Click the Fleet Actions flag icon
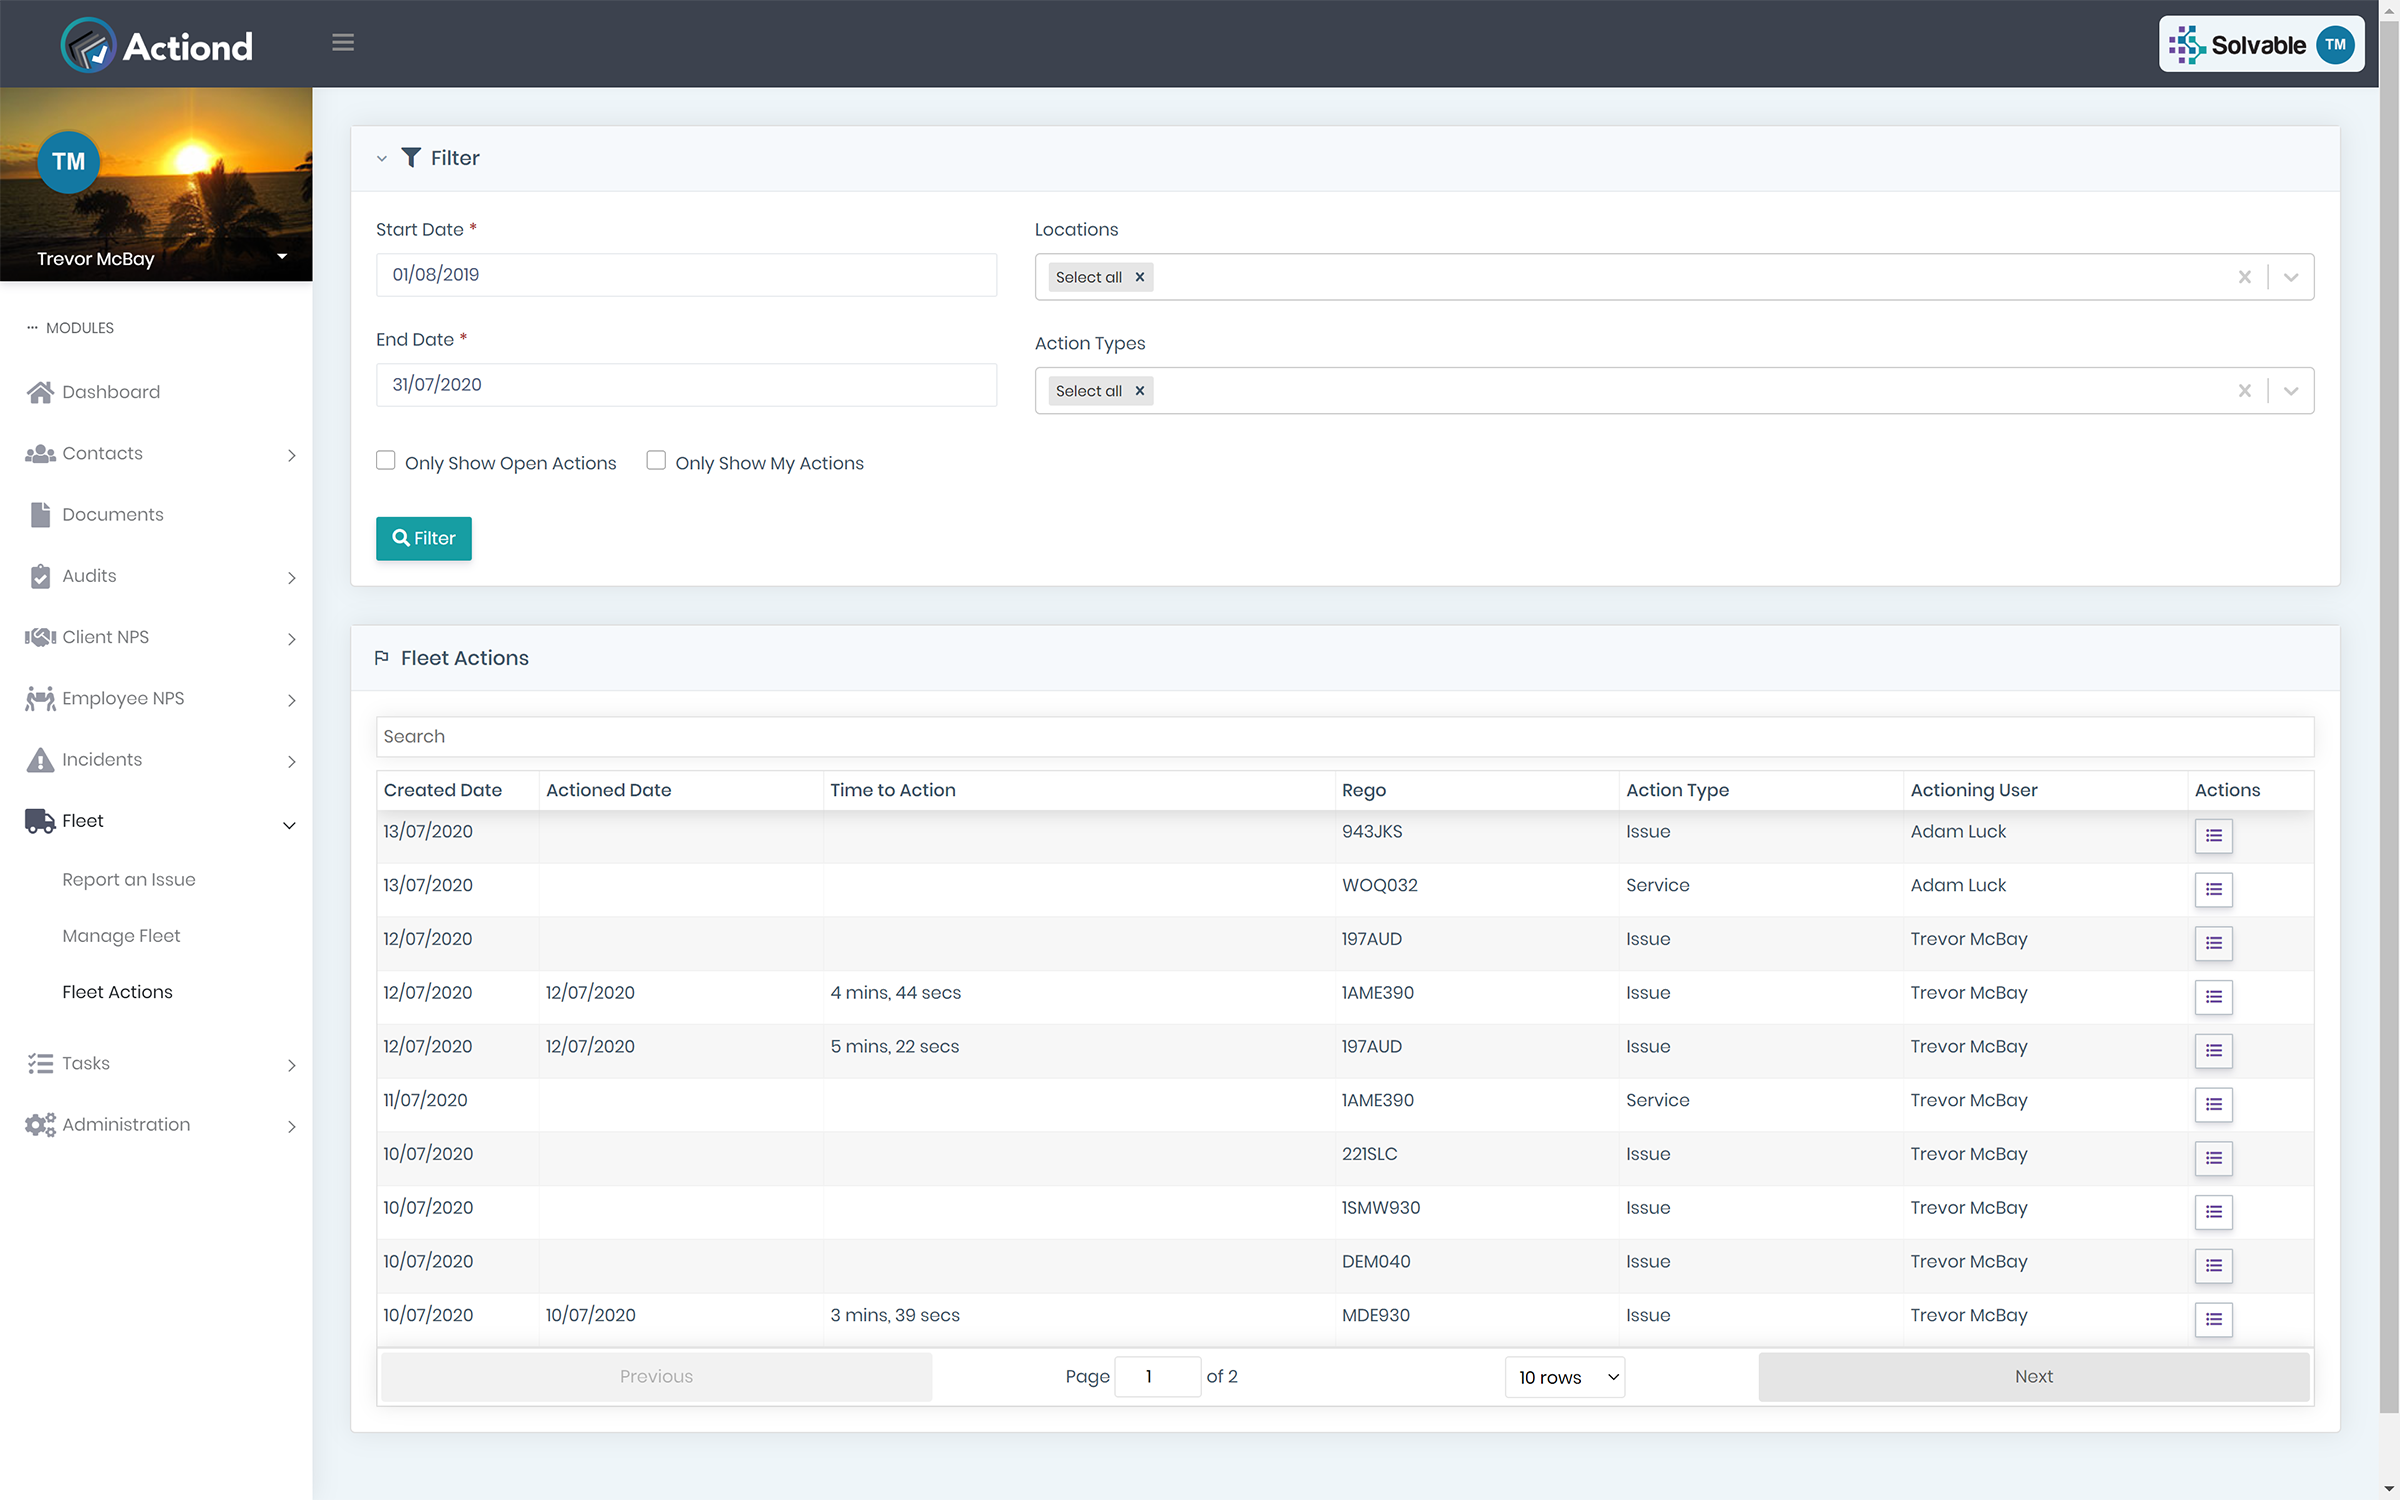The height and width of the screenshot is (1500, 2400). (x=384, y=657)
